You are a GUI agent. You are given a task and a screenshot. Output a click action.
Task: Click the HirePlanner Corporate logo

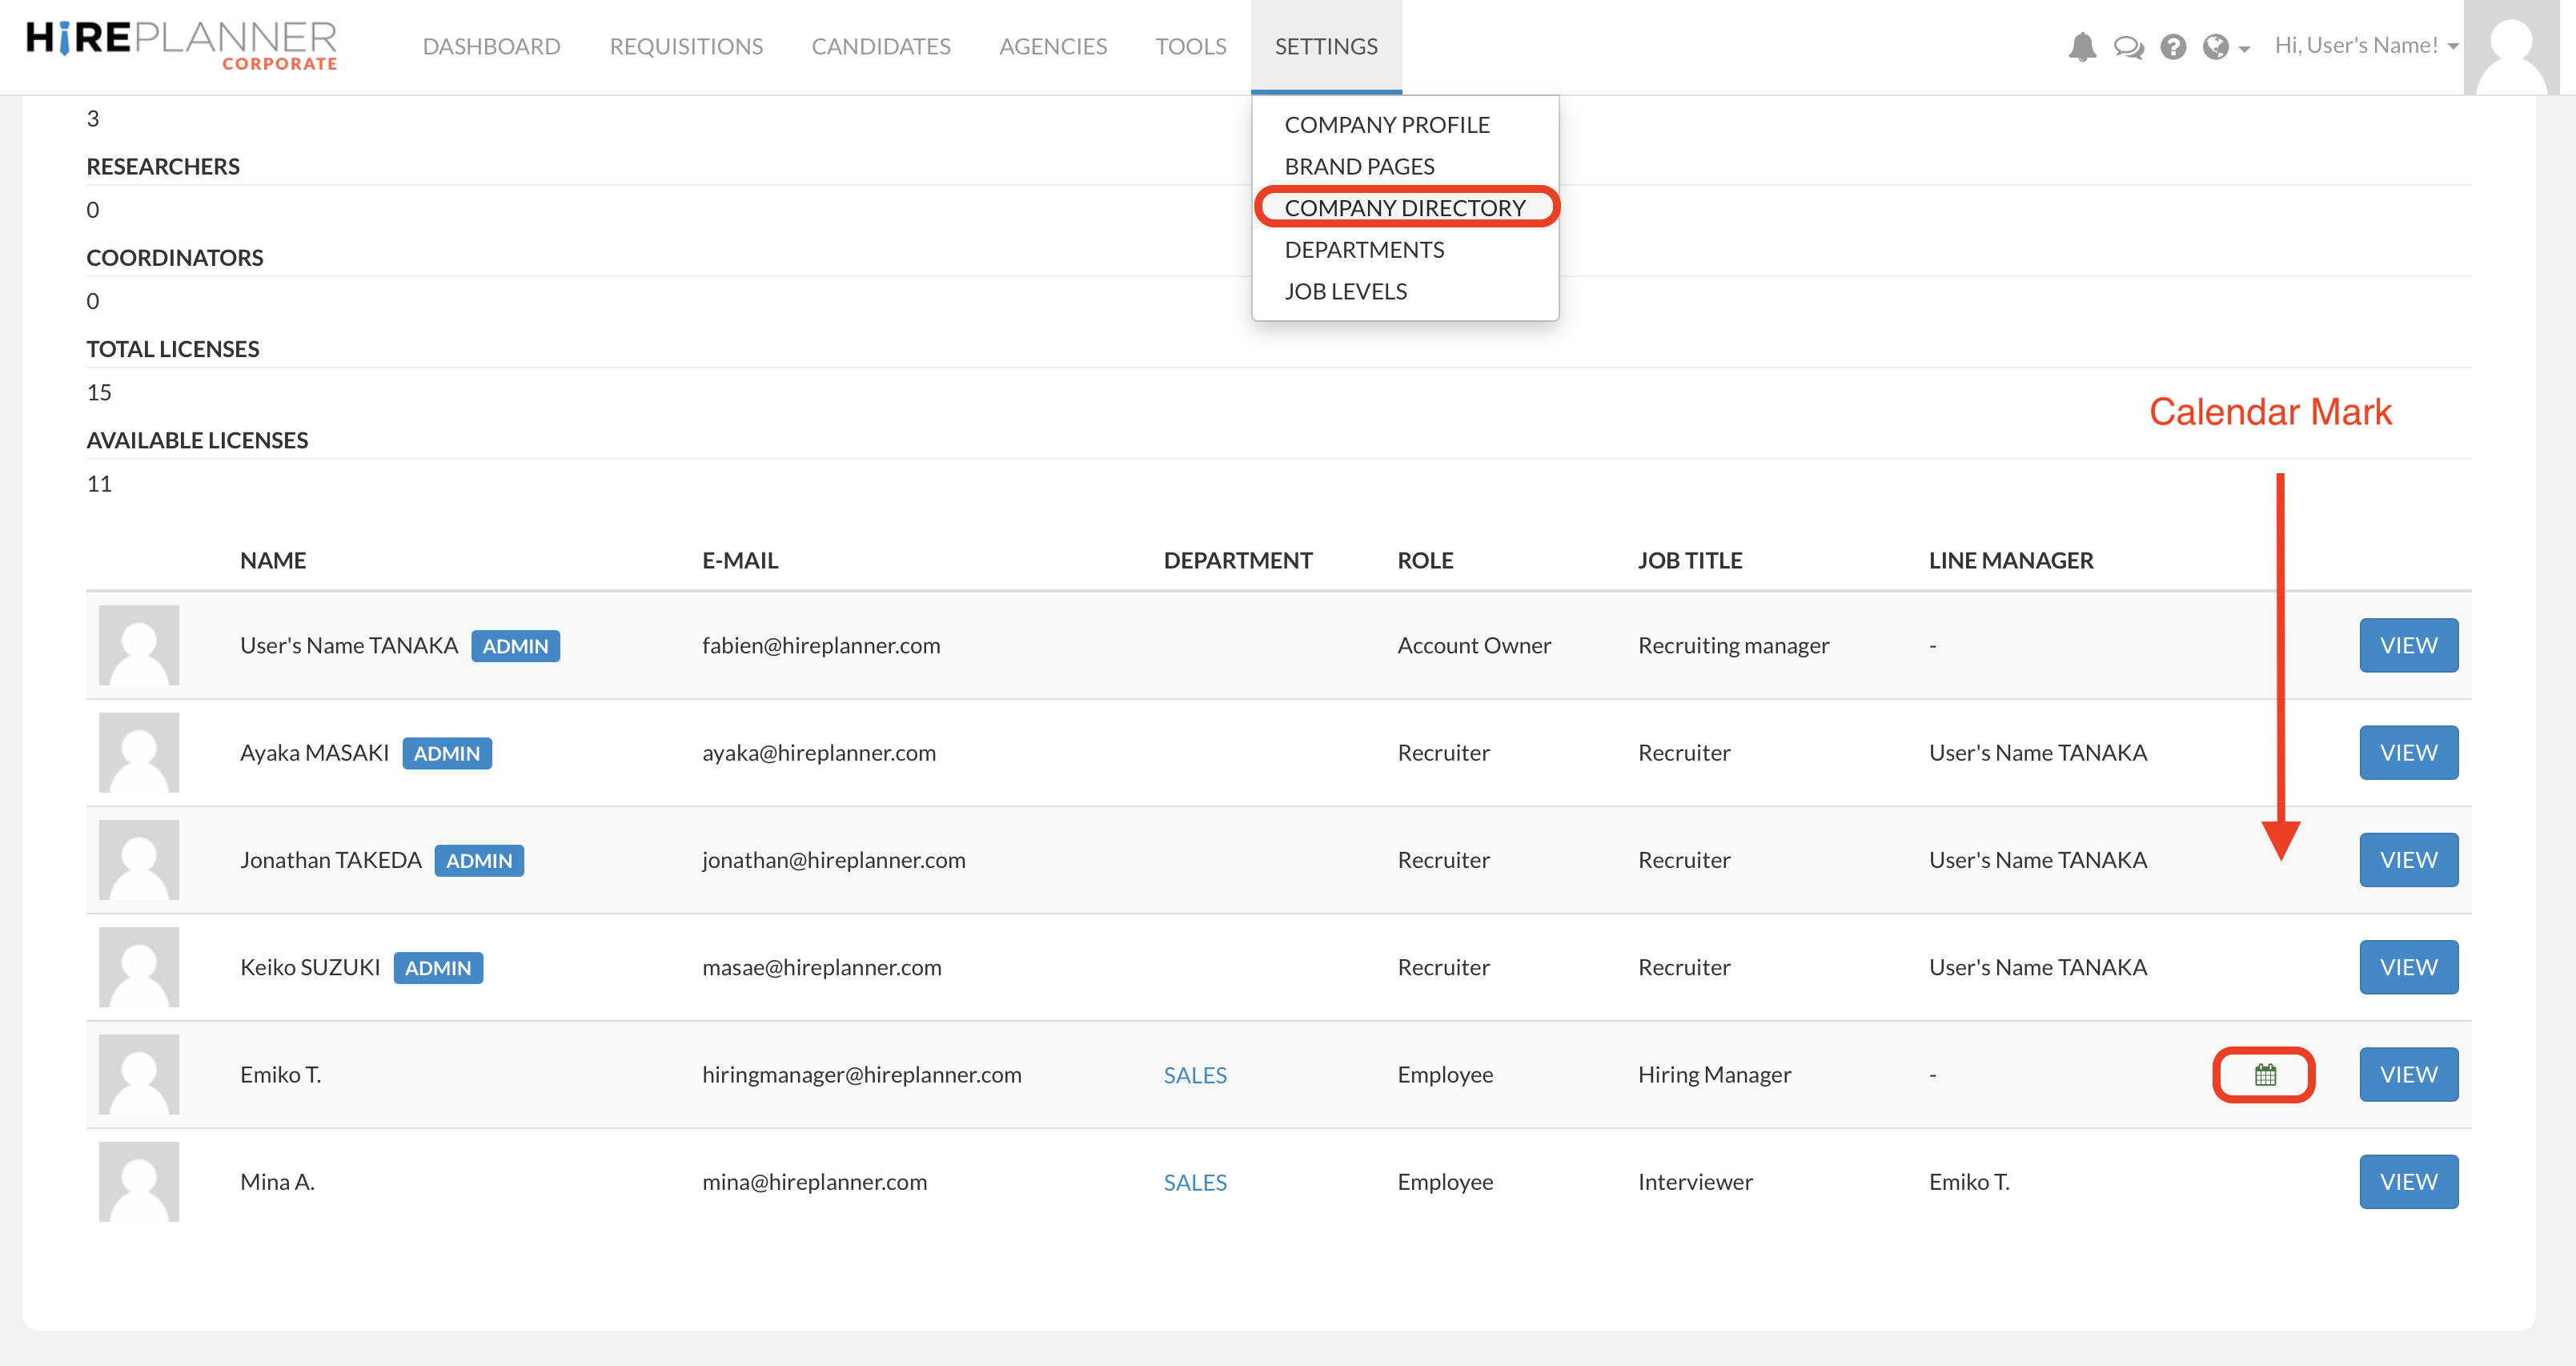pos(182,45)
